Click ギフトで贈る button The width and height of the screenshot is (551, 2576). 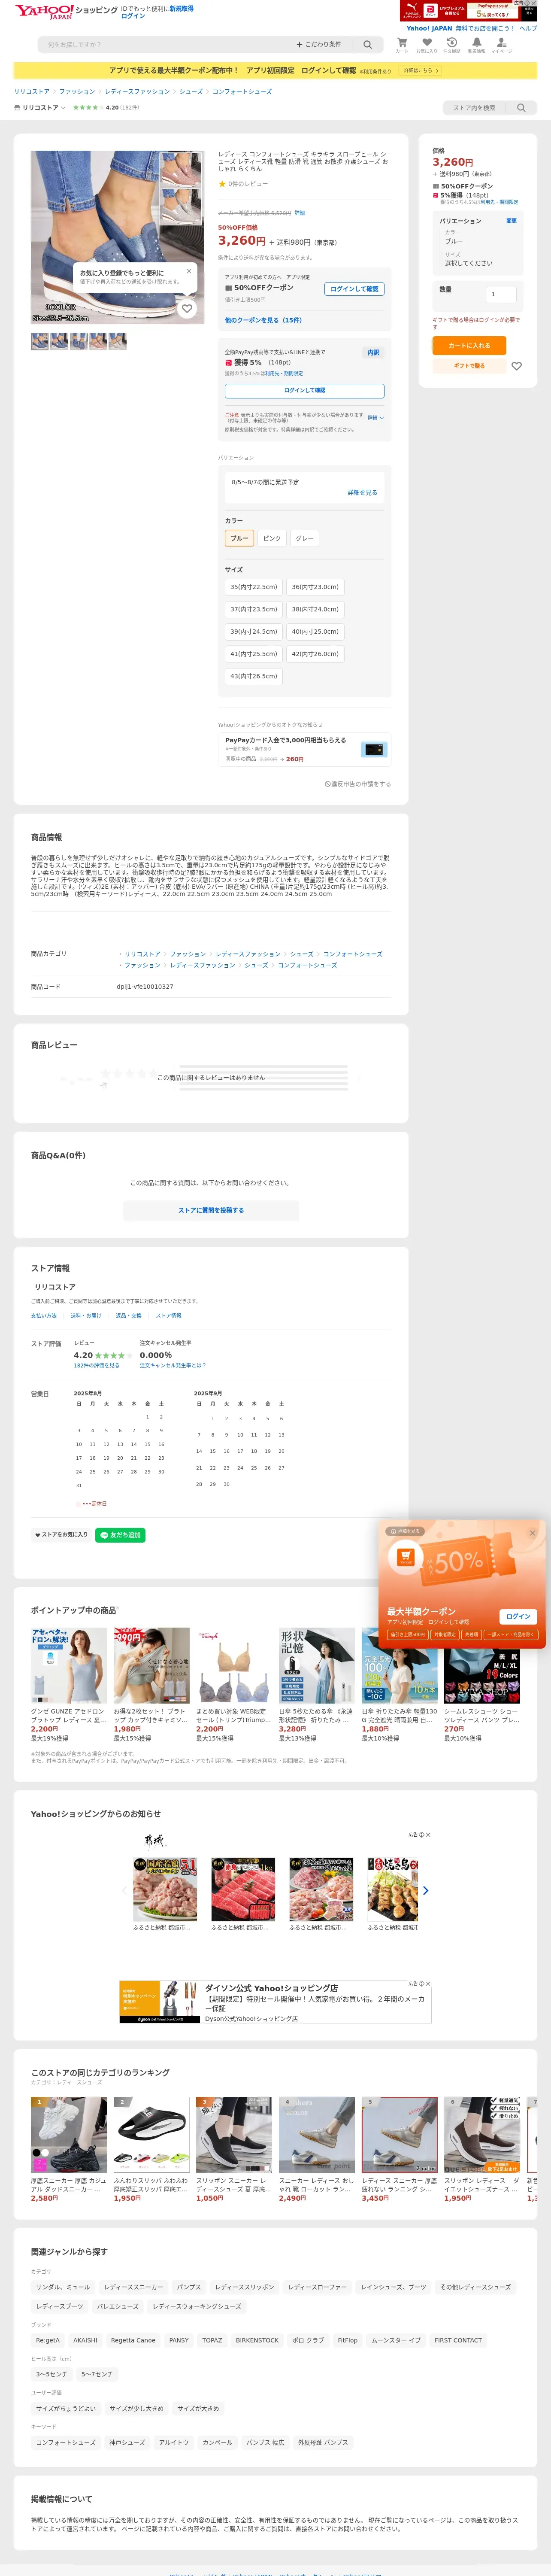pos(469,366)
